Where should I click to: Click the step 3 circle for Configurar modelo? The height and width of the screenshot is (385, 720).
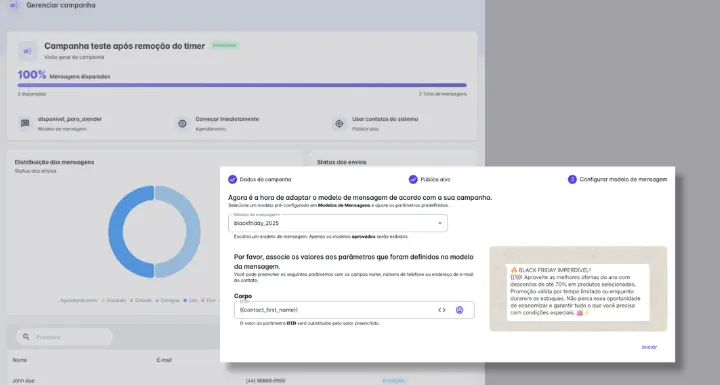click(572, 179)
